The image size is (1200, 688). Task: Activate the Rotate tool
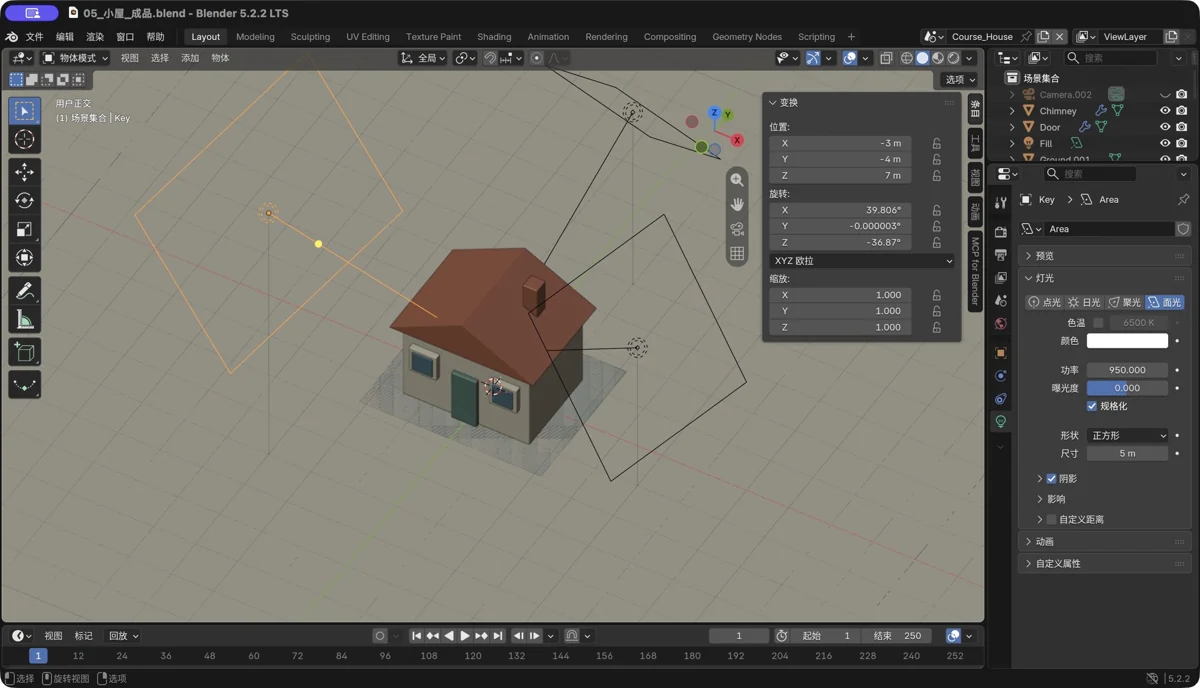click(x=24, y=201)
